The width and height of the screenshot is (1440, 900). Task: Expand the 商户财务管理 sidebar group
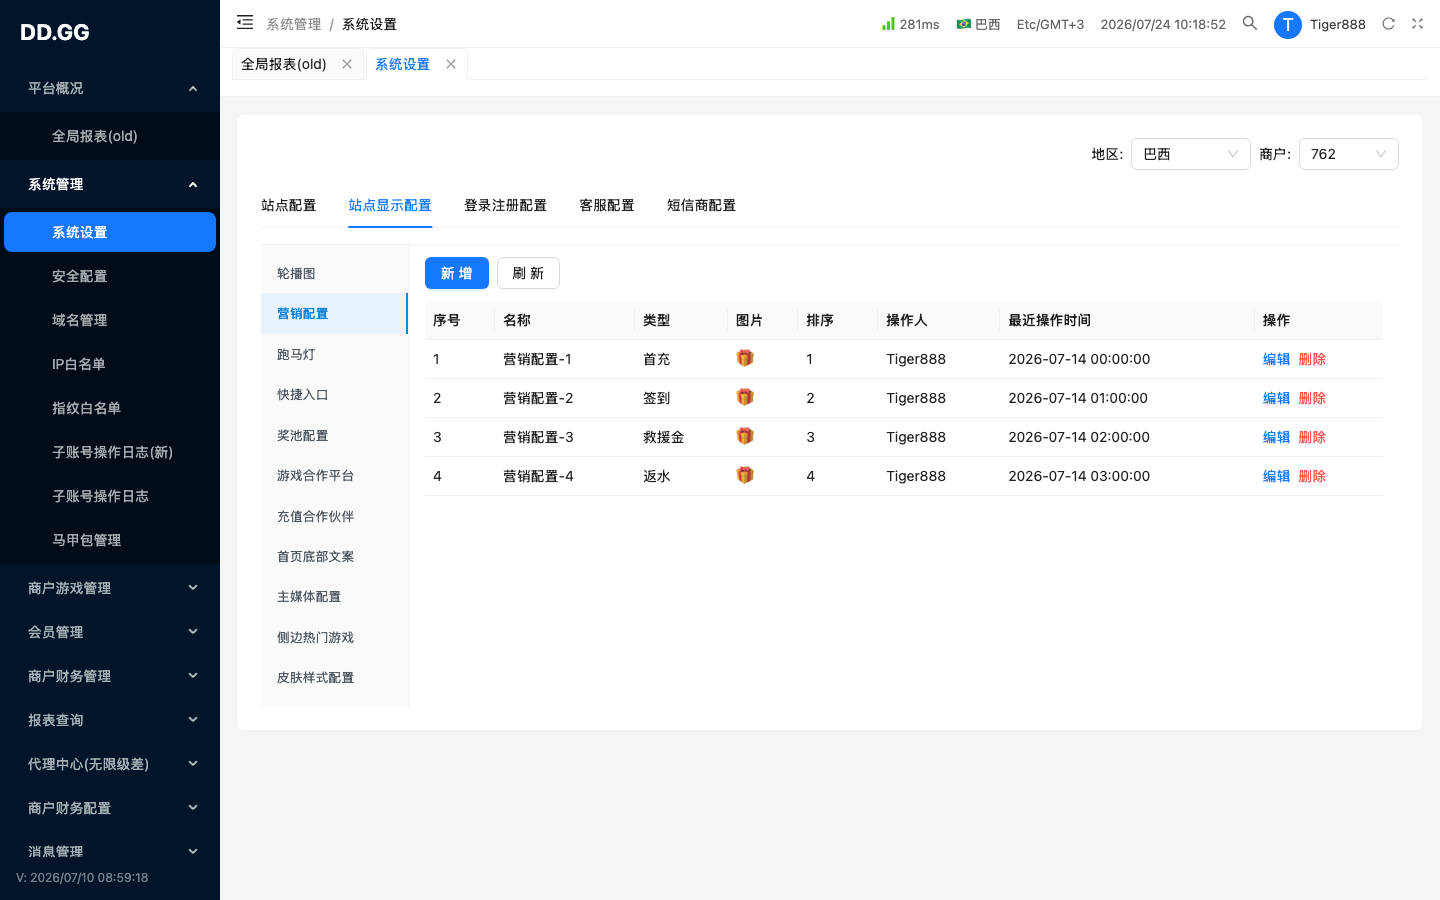[x=110, y=676]
